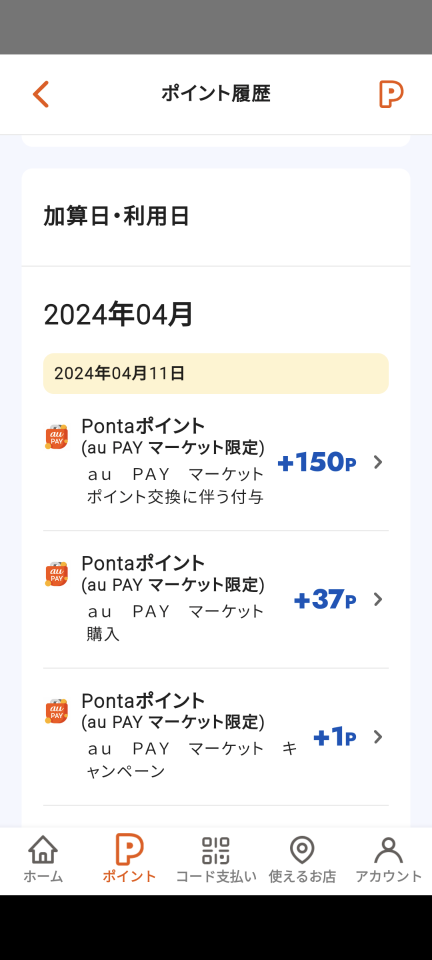Tap the orange back arrow icon
432x960 pixels.
40,94
